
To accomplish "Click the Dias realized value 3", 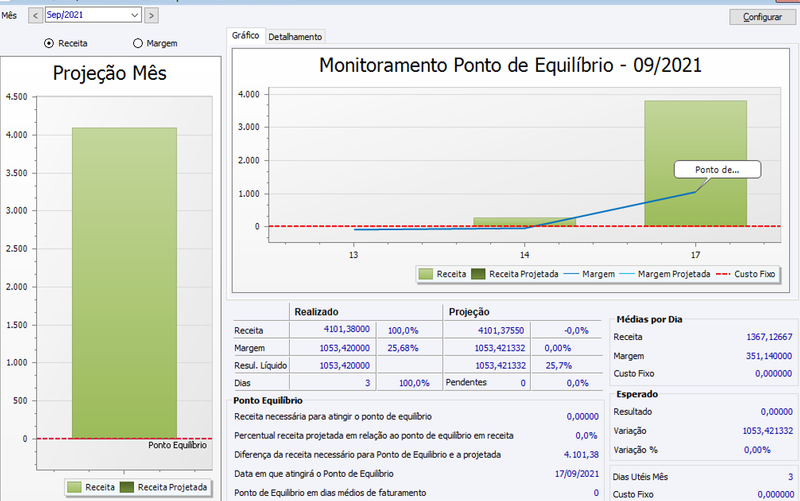I will tap(367, 383).
